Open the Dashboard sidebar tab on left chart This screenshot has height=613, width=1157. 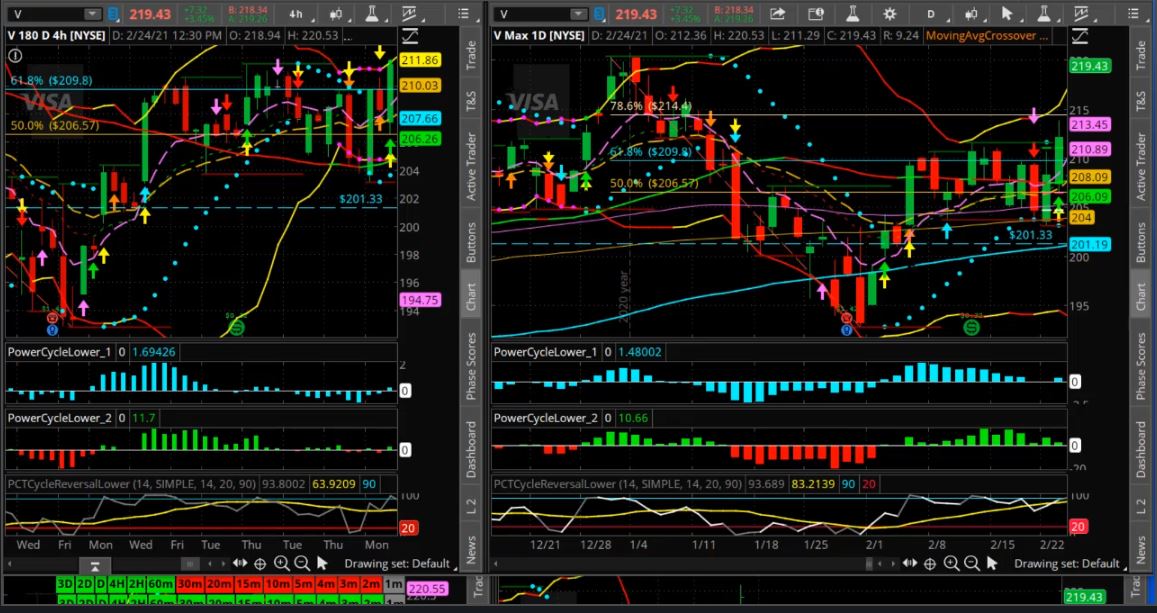coord(472,449)
